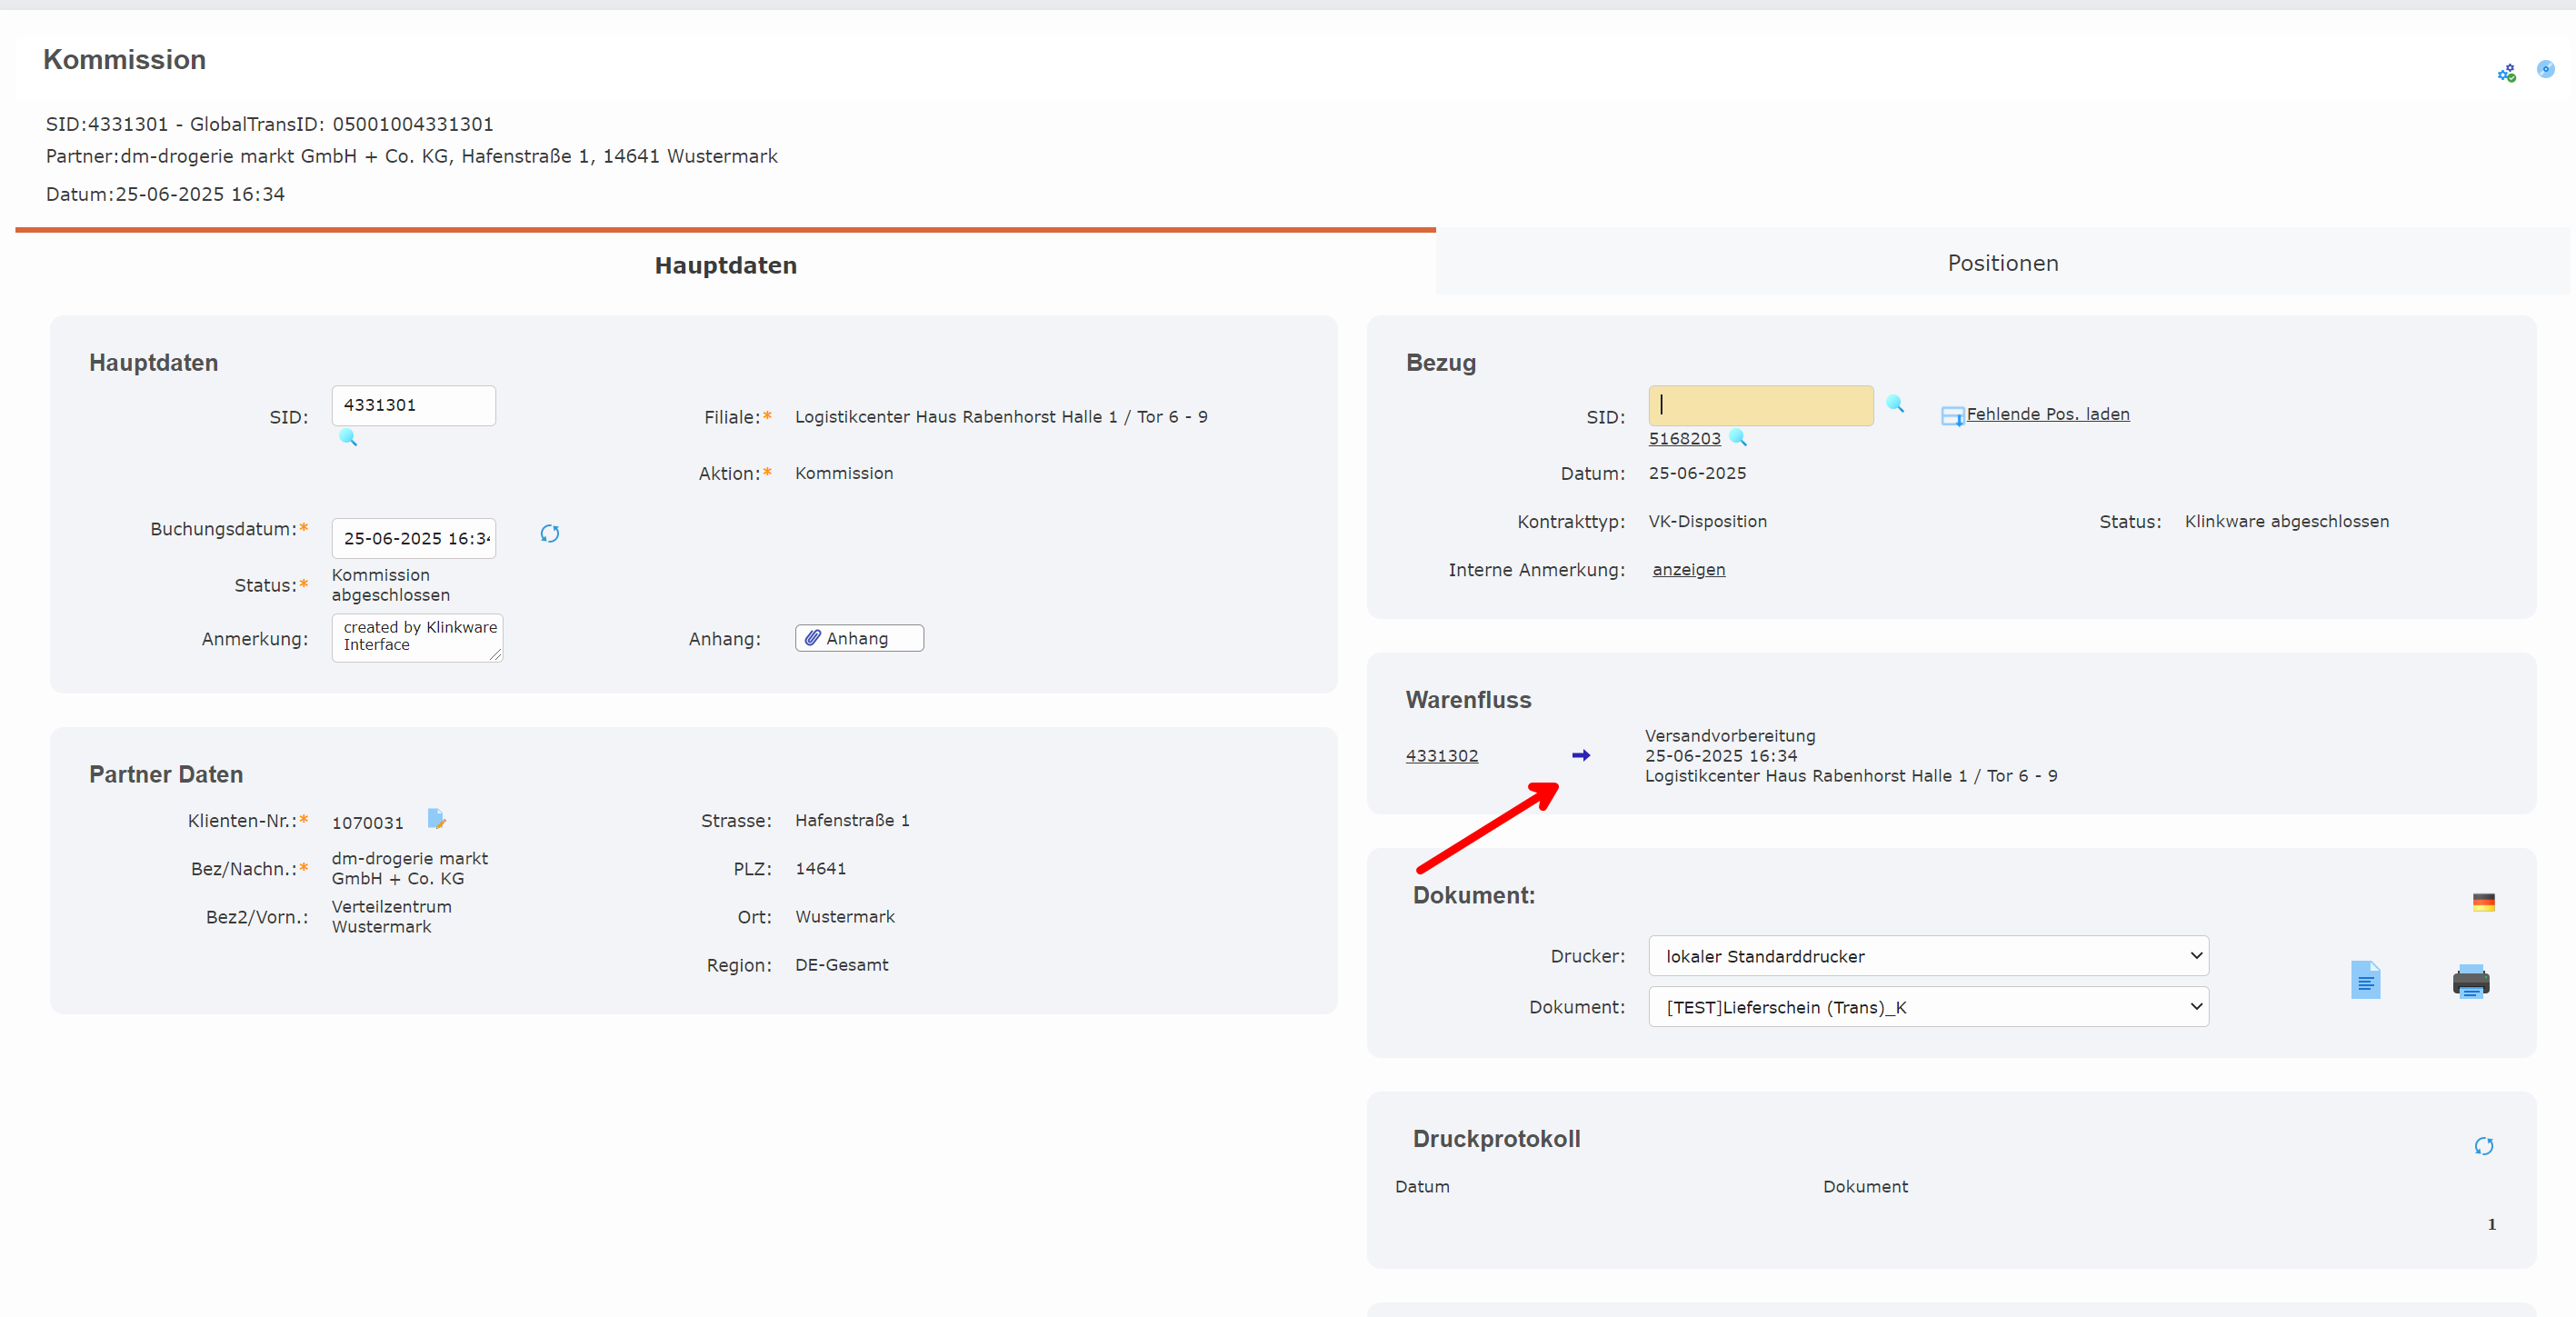Screen dimensions: 2576x1317
Task: Click the magnifier icon beside 5168203
Action: point(1738,437)
